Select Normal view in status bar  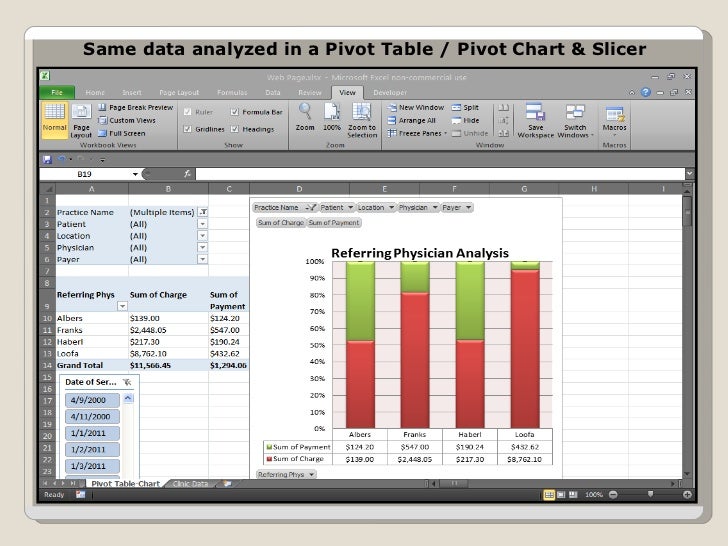click(x=549, y=495)
